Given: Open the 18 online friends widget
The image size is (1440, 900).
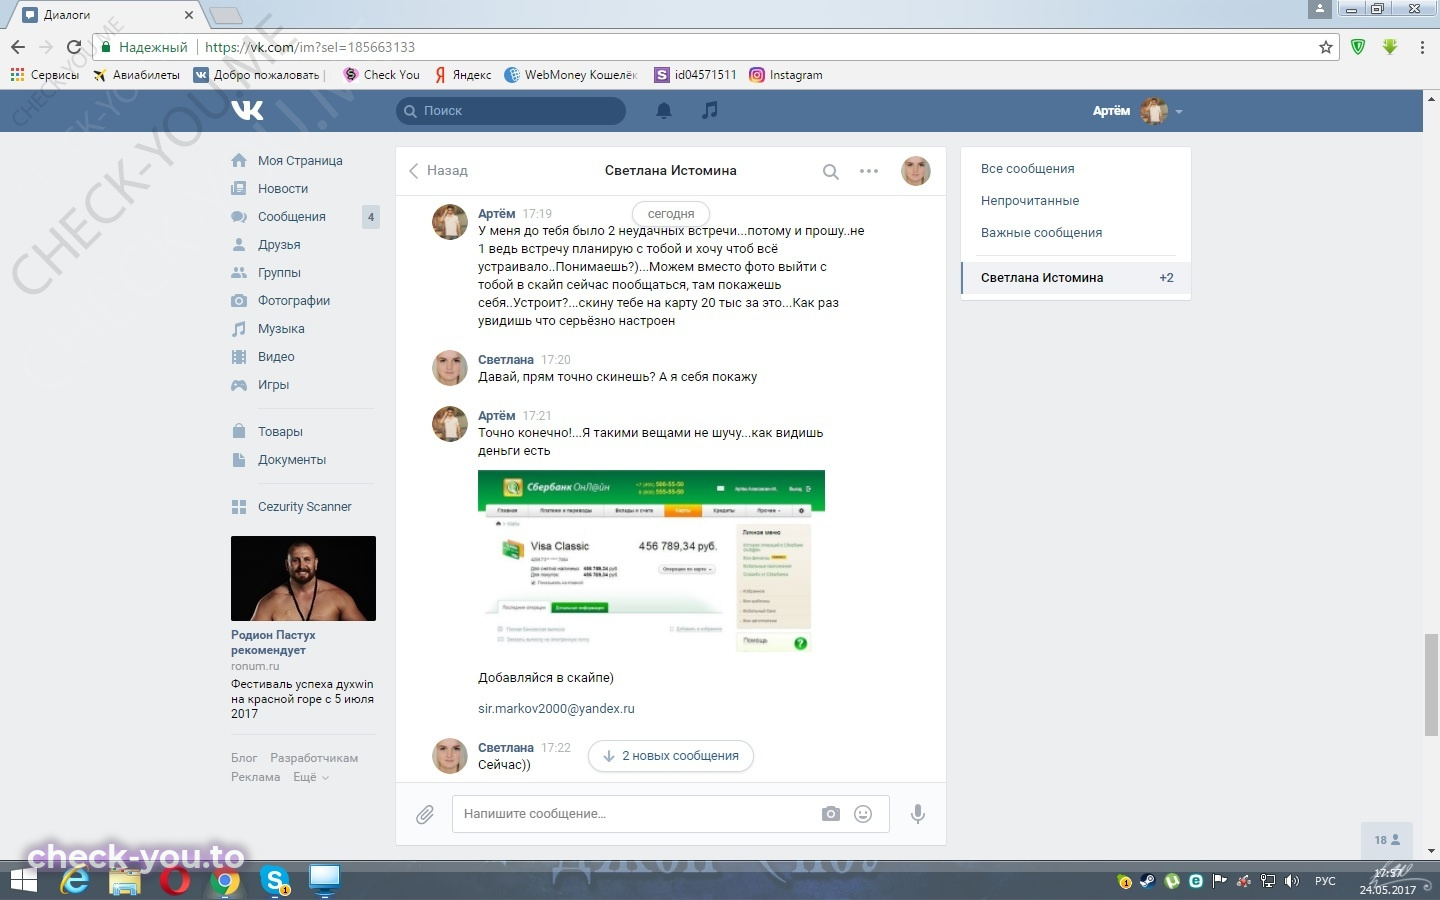Looking at the screenshot, I should 1387,840.
